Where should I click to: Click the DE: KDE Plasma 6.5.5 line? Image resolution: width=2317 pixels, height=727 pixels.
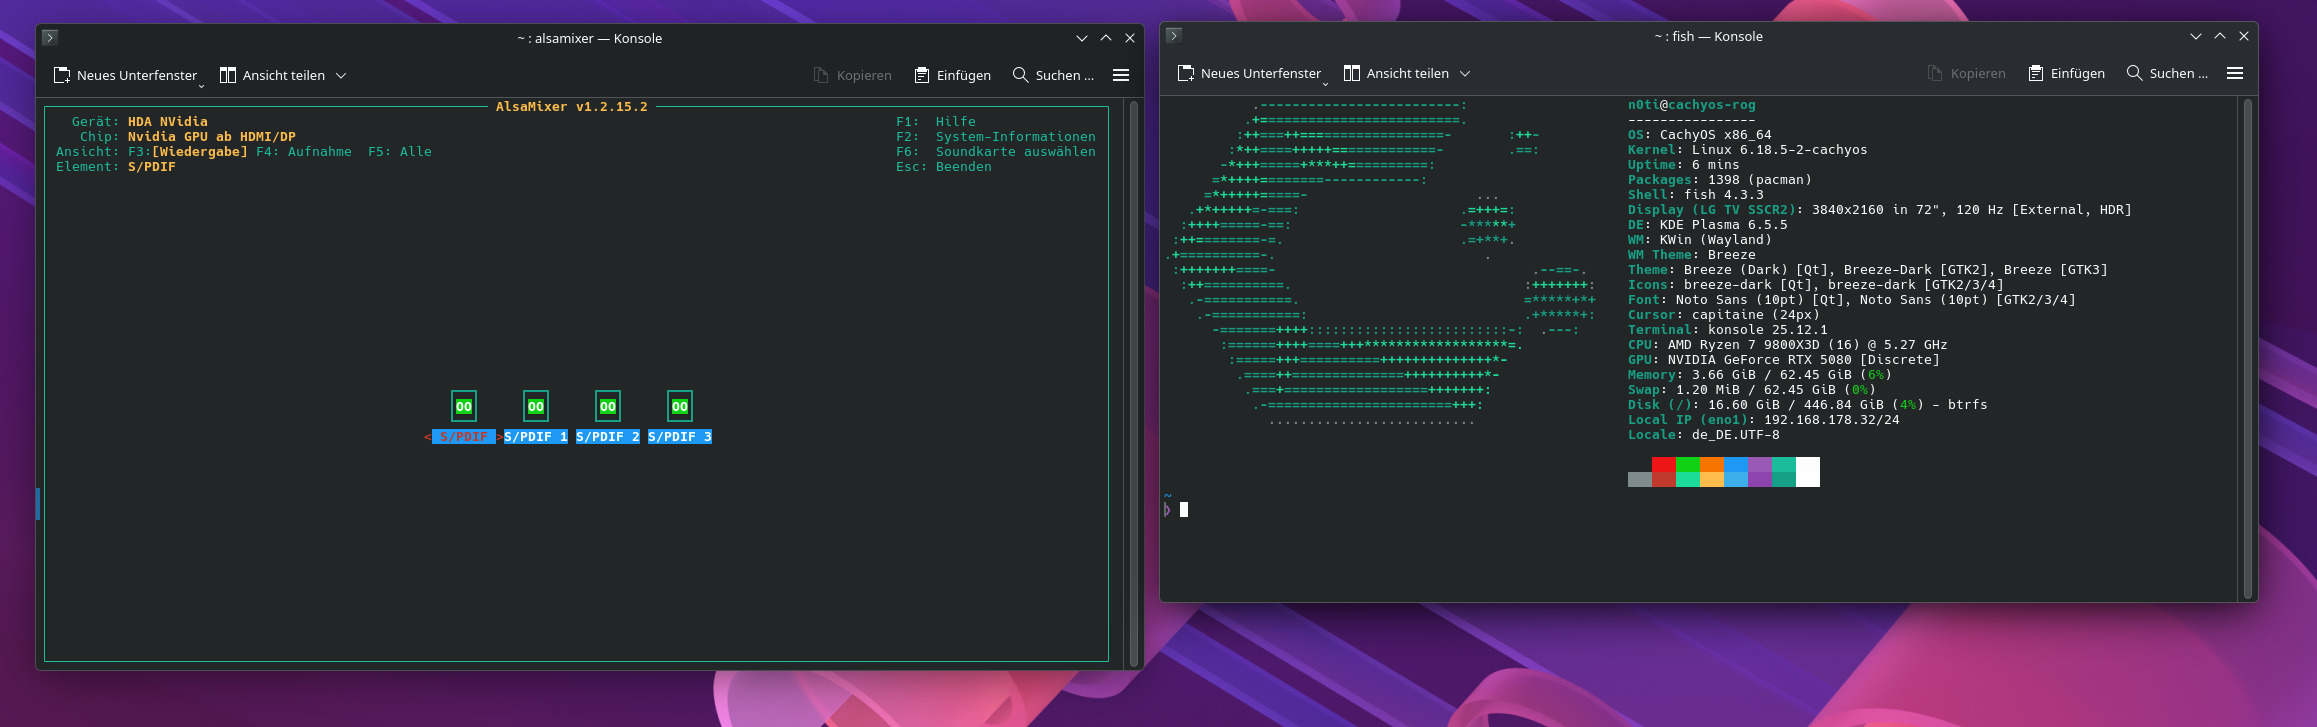click(1708, 225)
